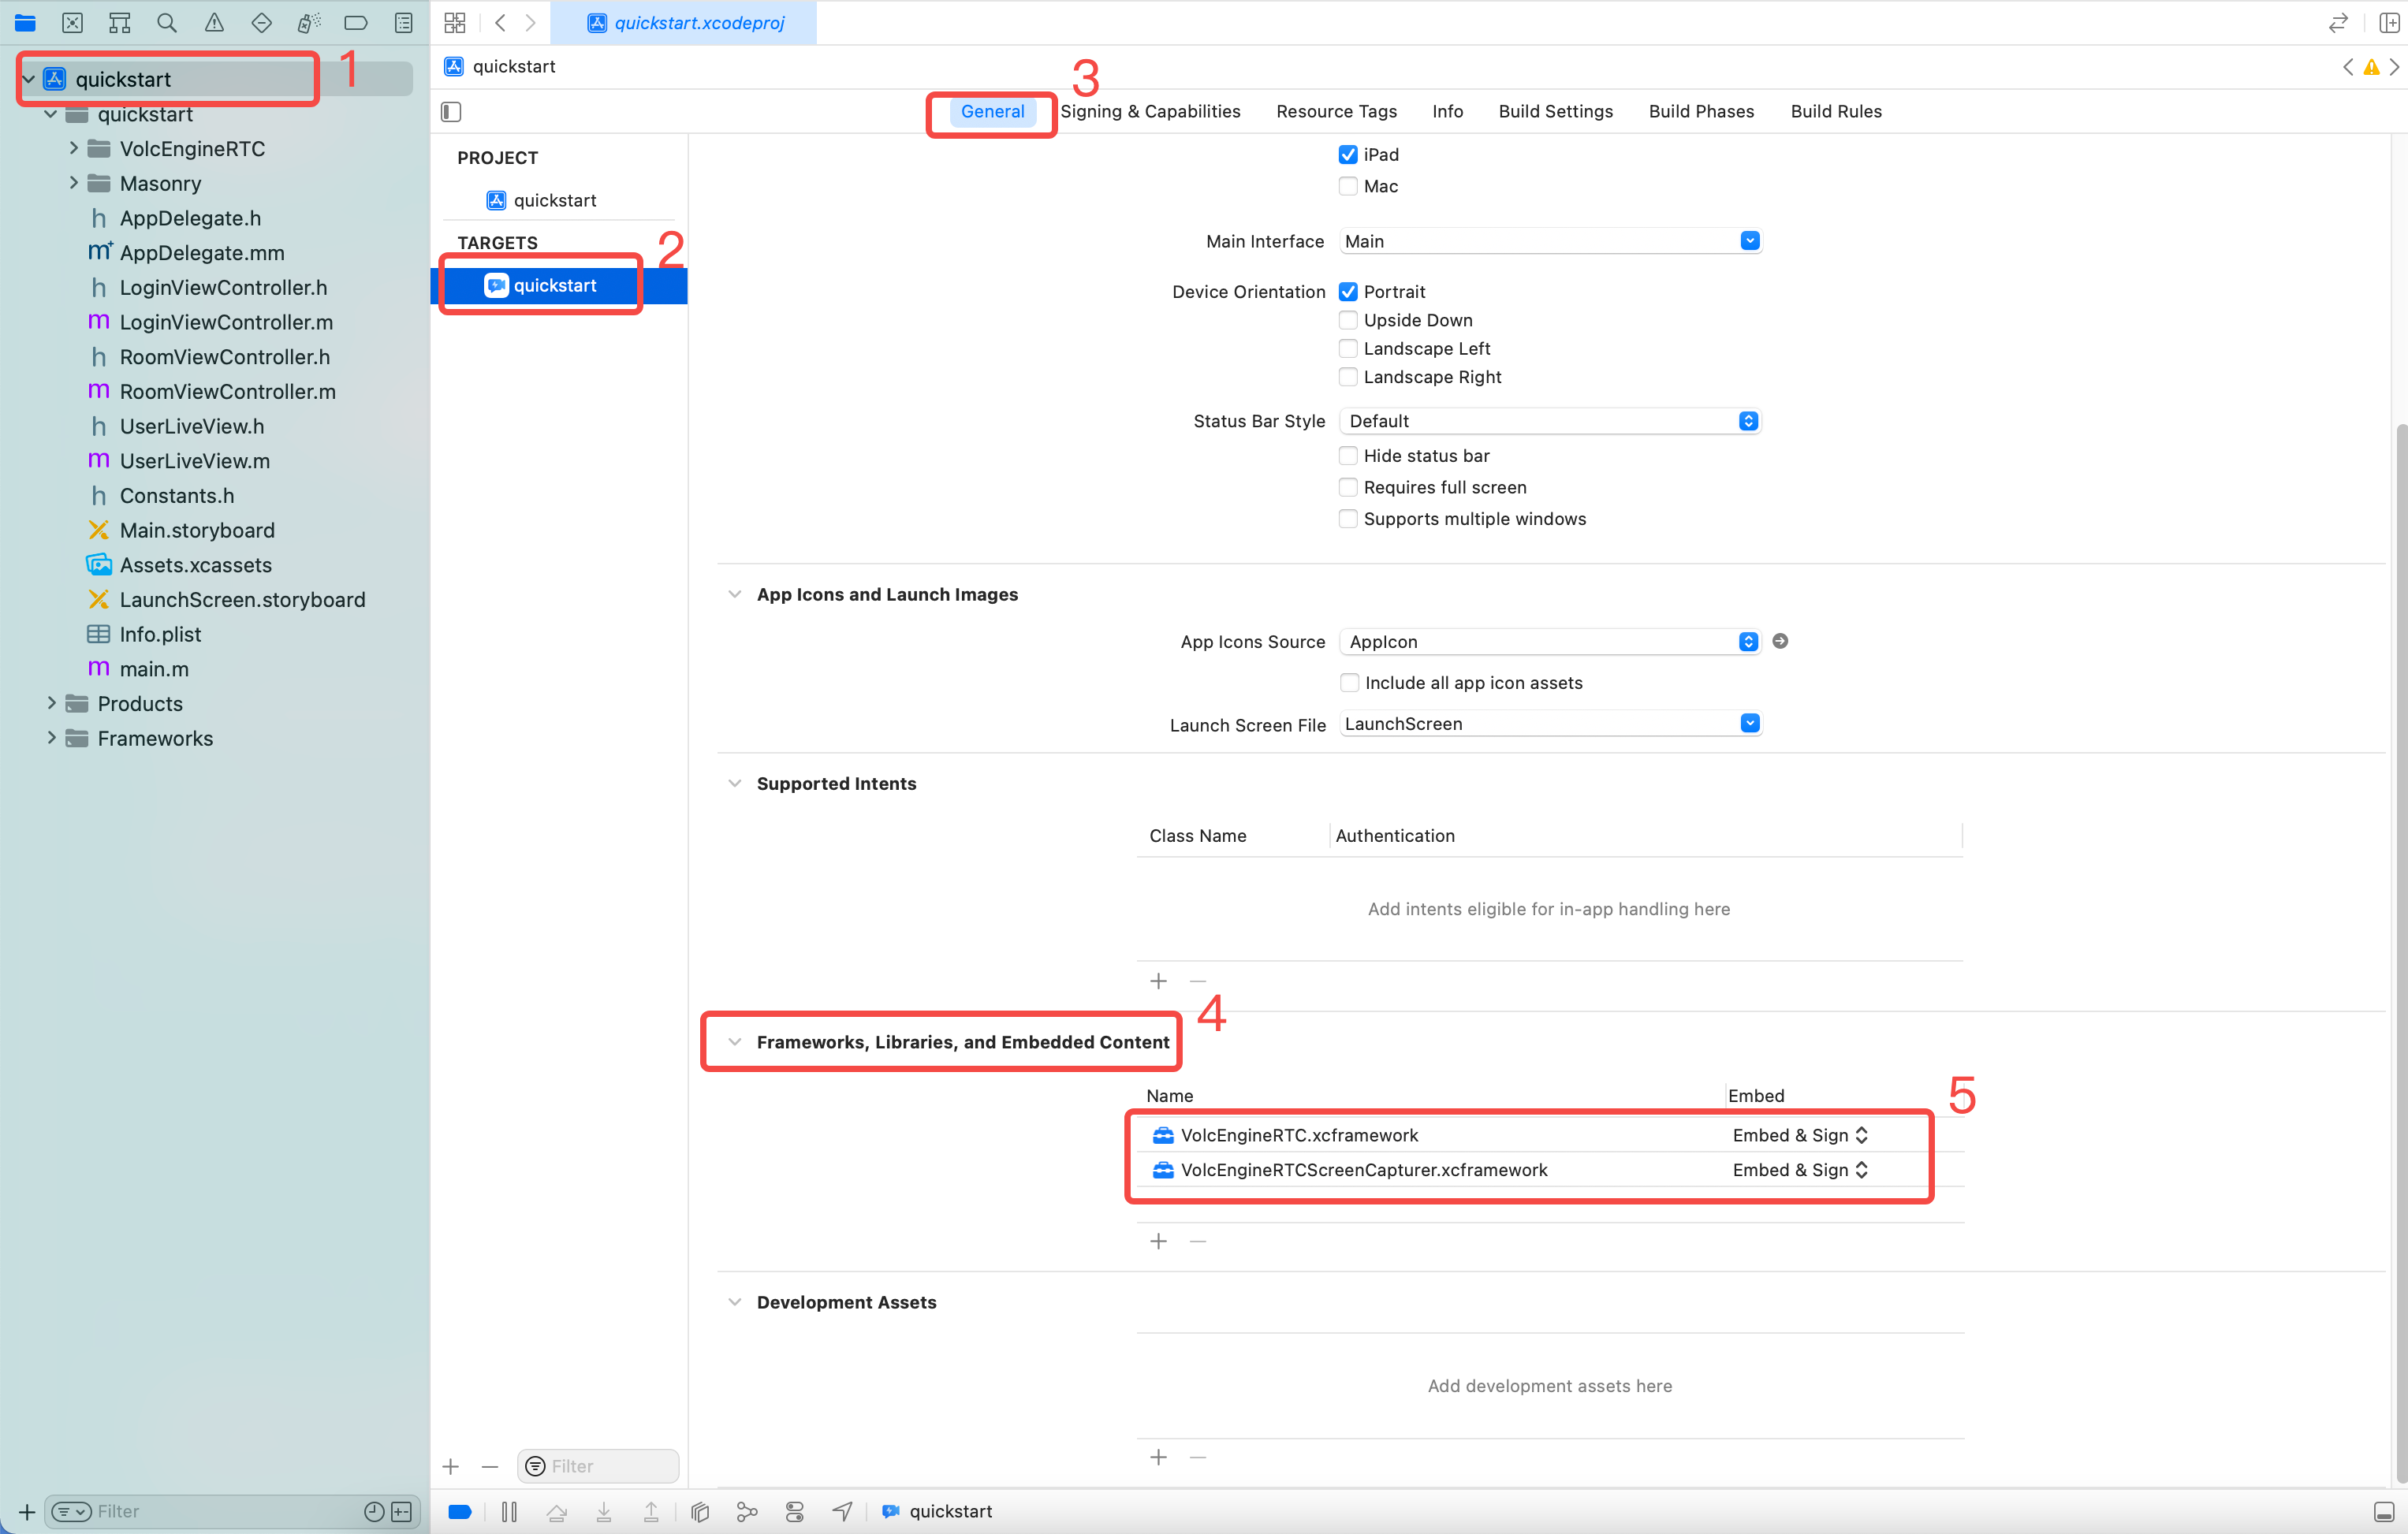Change embed option for VolcEngineRTC.xcframework
Viewport: 2408px width, 1534px height.
[1799, 1134]
